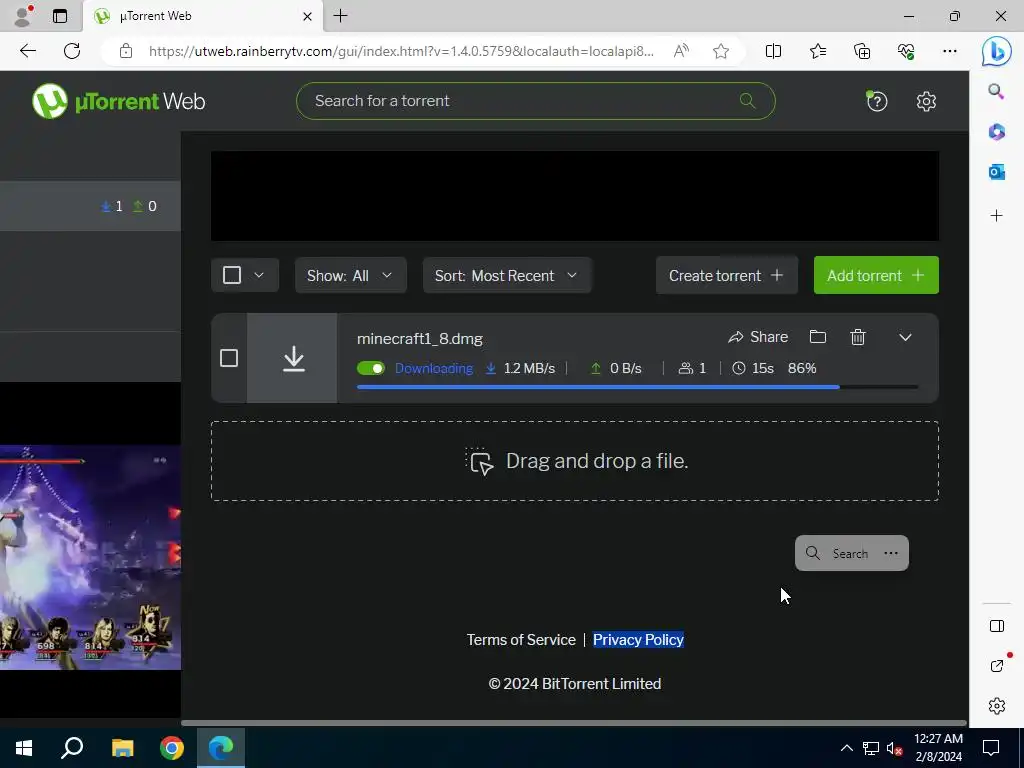Open Outlook in Edge sidebar
Image resolution: width=1024 pixels, height=768 pixels.
(997, 172)
